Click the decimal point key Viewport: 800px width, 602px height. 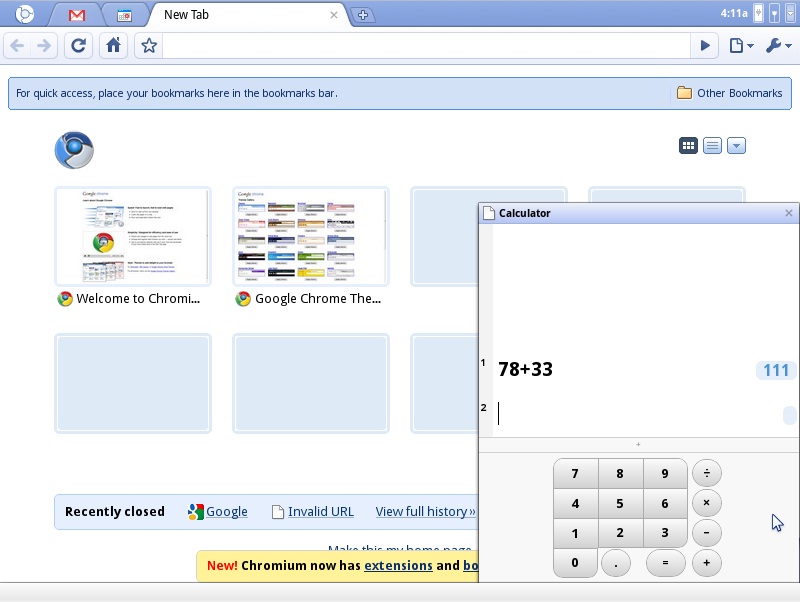tap(616, 563)
